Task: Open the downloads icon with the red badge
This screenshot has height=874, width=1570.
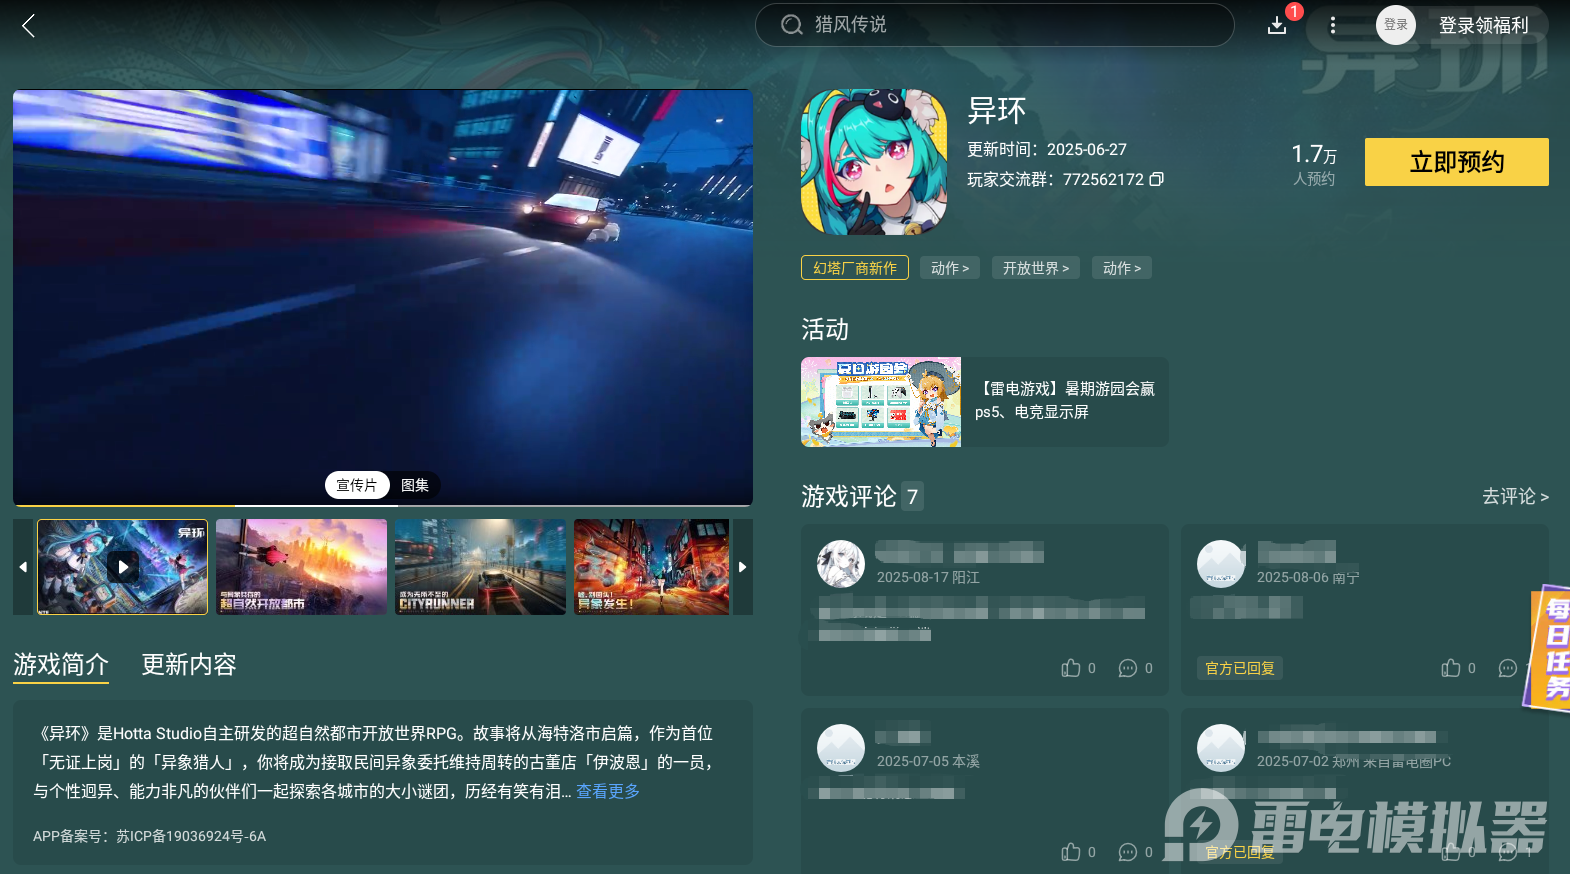Action: [x=1277, y=25]
